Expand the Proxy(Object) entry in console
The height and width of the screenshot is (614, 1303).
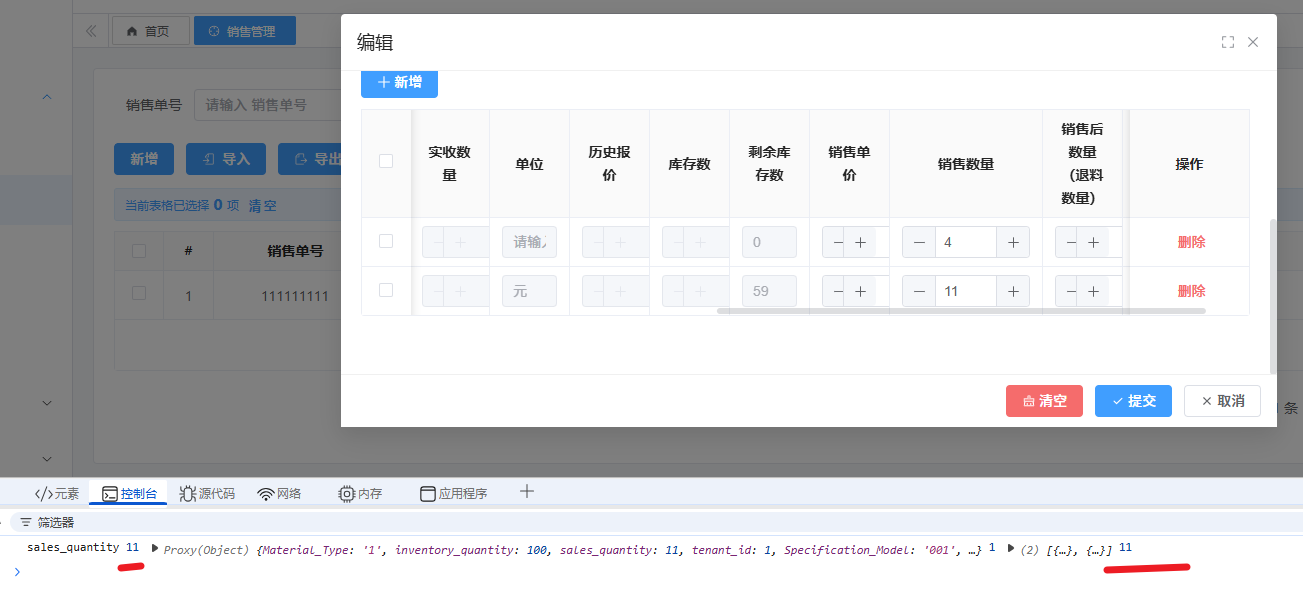(x=154, y=548)
